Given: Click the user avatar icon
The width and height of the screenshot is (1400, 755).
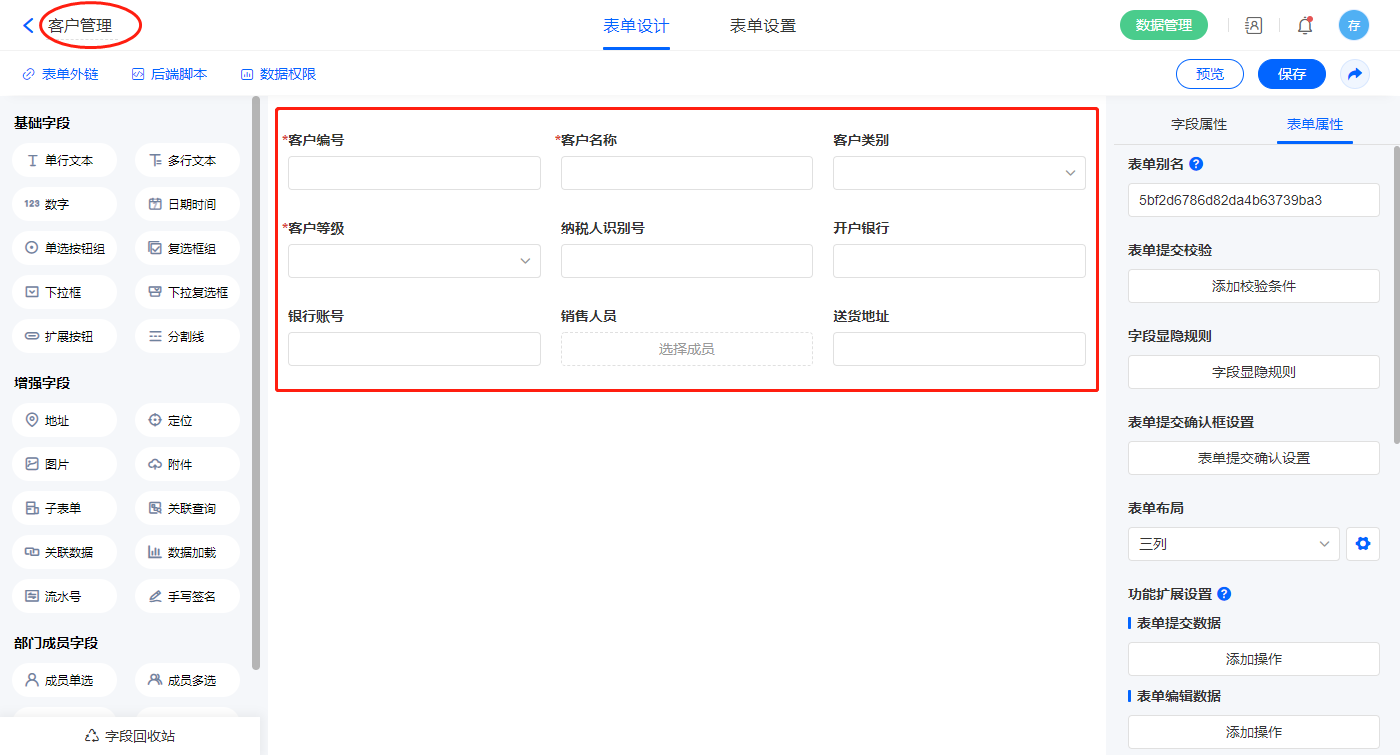Looking at the screenshot, I should [1353, 26].
